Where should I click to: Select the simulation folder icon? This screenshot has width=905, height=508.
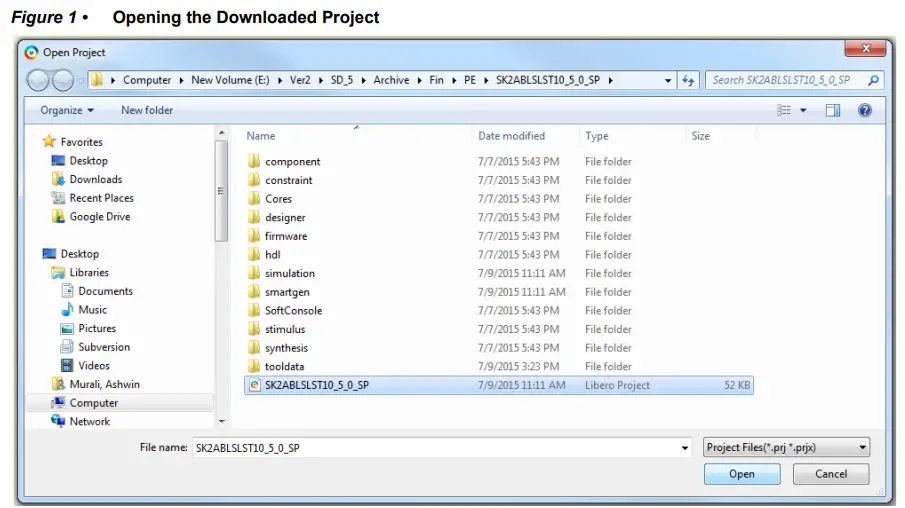click(x=254, y=273)
